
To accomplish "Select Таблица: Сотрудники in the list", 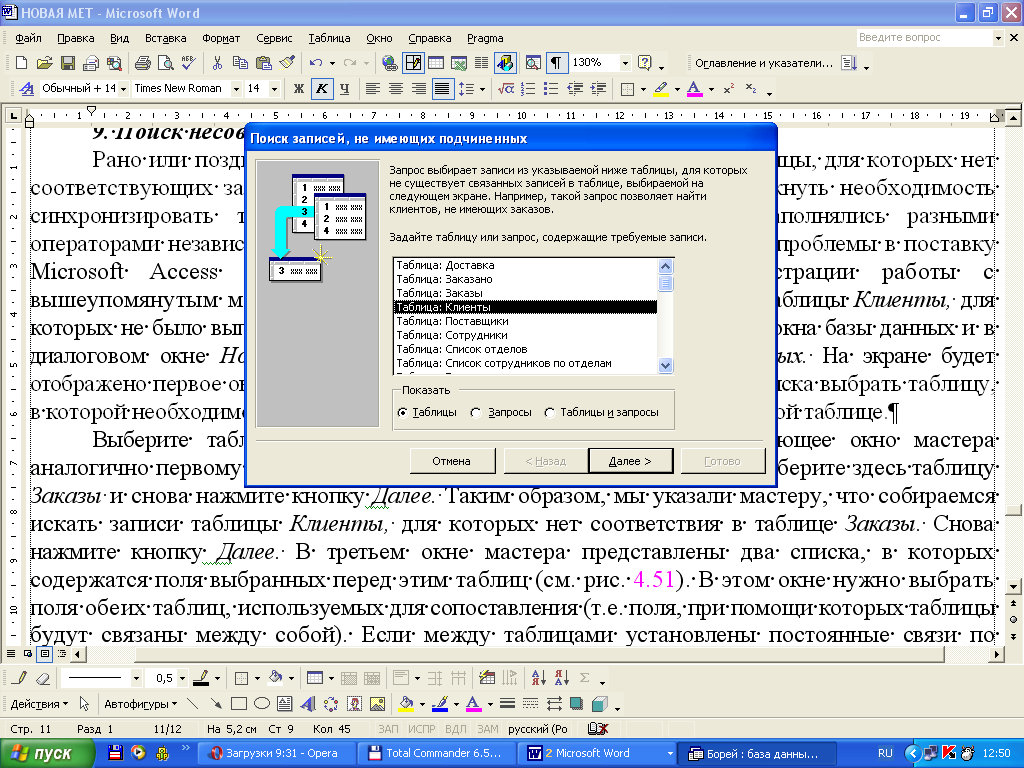I will click(x=525, y=335).
